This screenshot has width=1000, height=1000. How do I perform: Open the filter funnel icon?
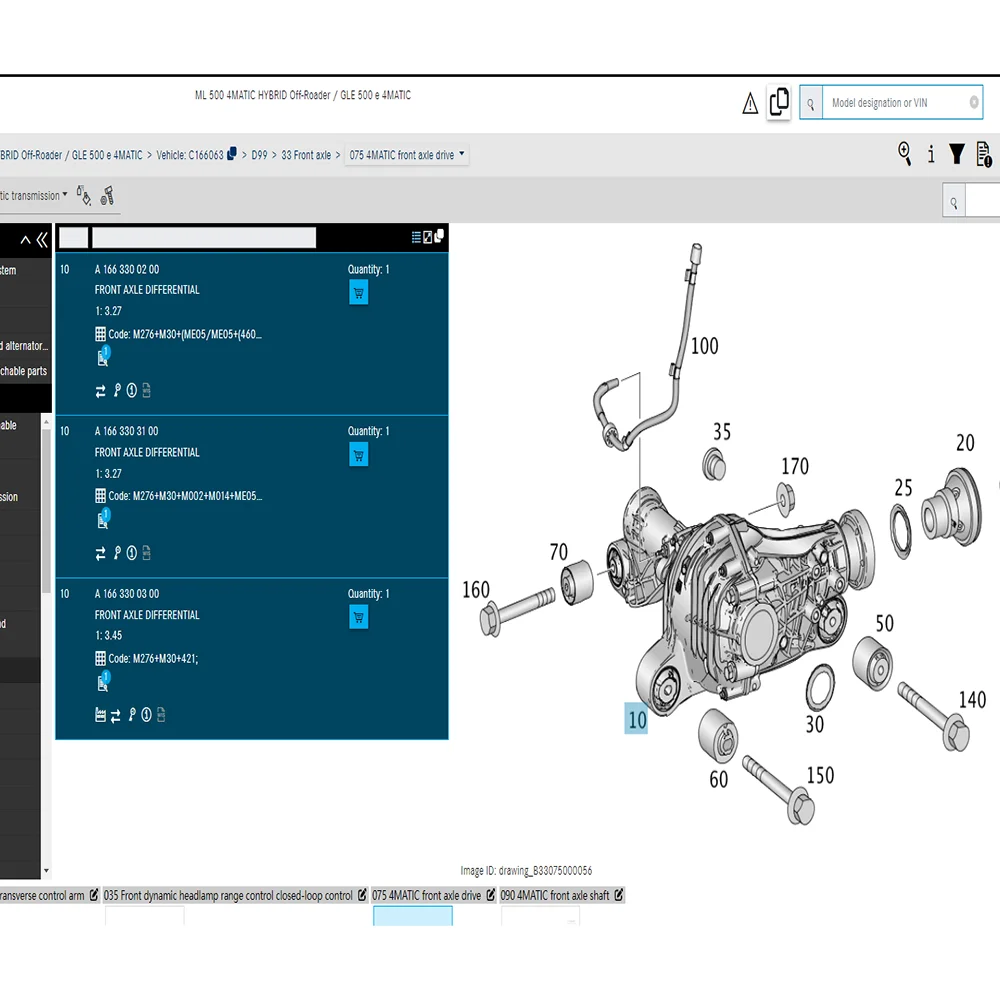click(x=957, y=154)
